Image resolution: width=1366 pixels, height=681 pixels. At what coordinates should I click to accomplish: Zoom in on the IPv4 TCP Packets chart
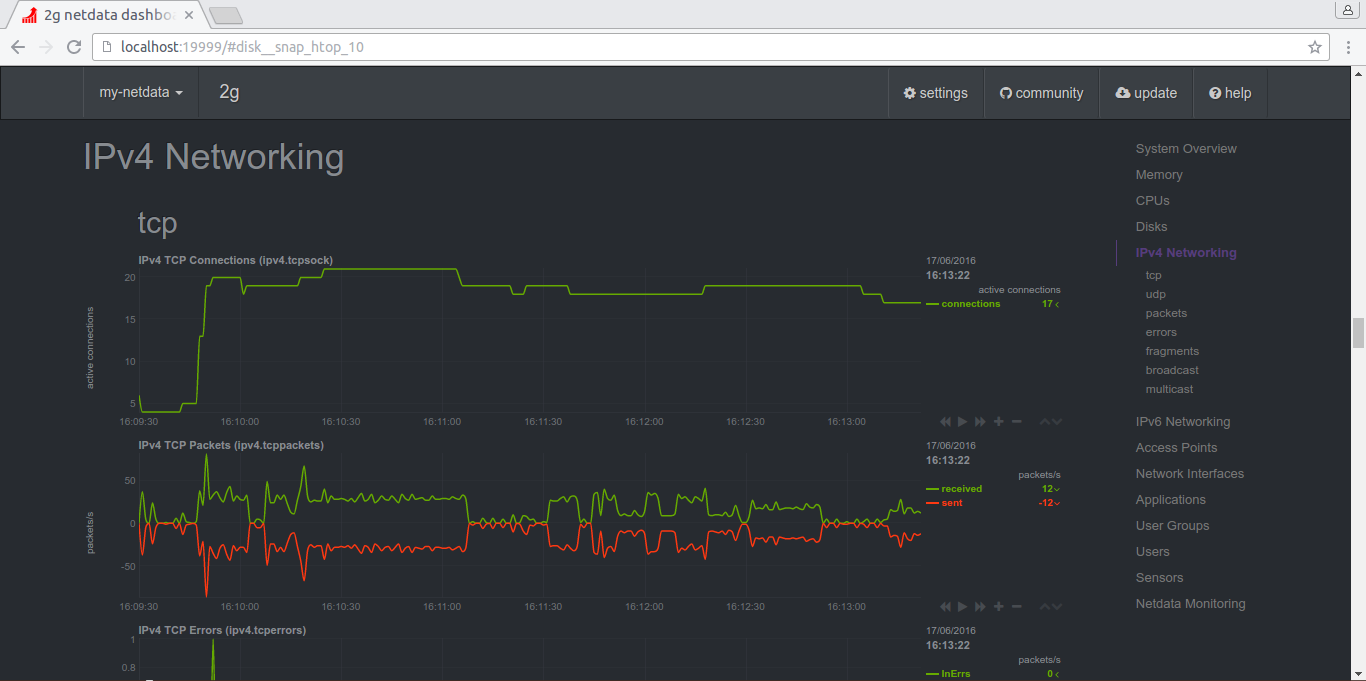[x=999, y=607]
